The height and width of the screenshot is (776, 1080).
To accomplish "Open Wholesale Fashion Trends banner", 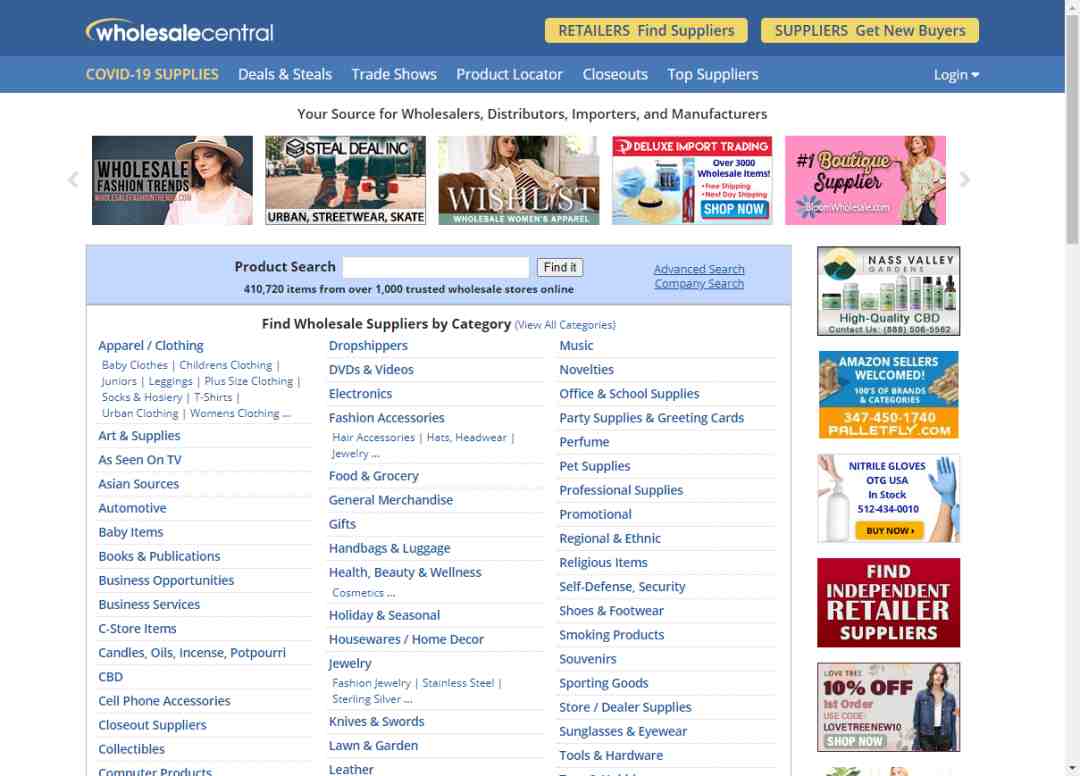I will click(x=172, y=180).
